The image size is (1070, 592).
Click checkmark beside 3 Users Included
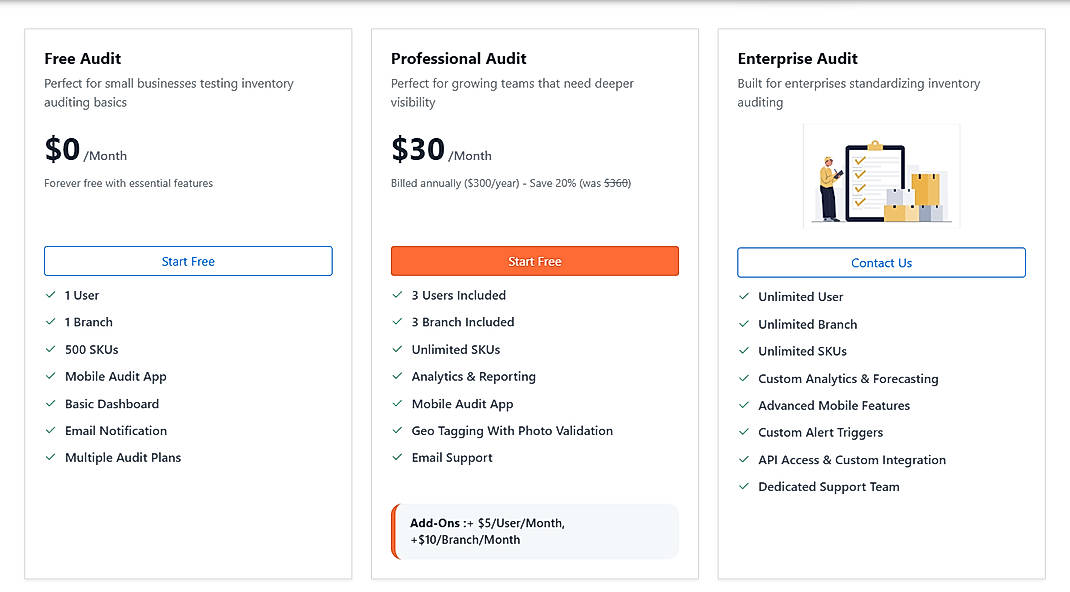click(397, 295)
